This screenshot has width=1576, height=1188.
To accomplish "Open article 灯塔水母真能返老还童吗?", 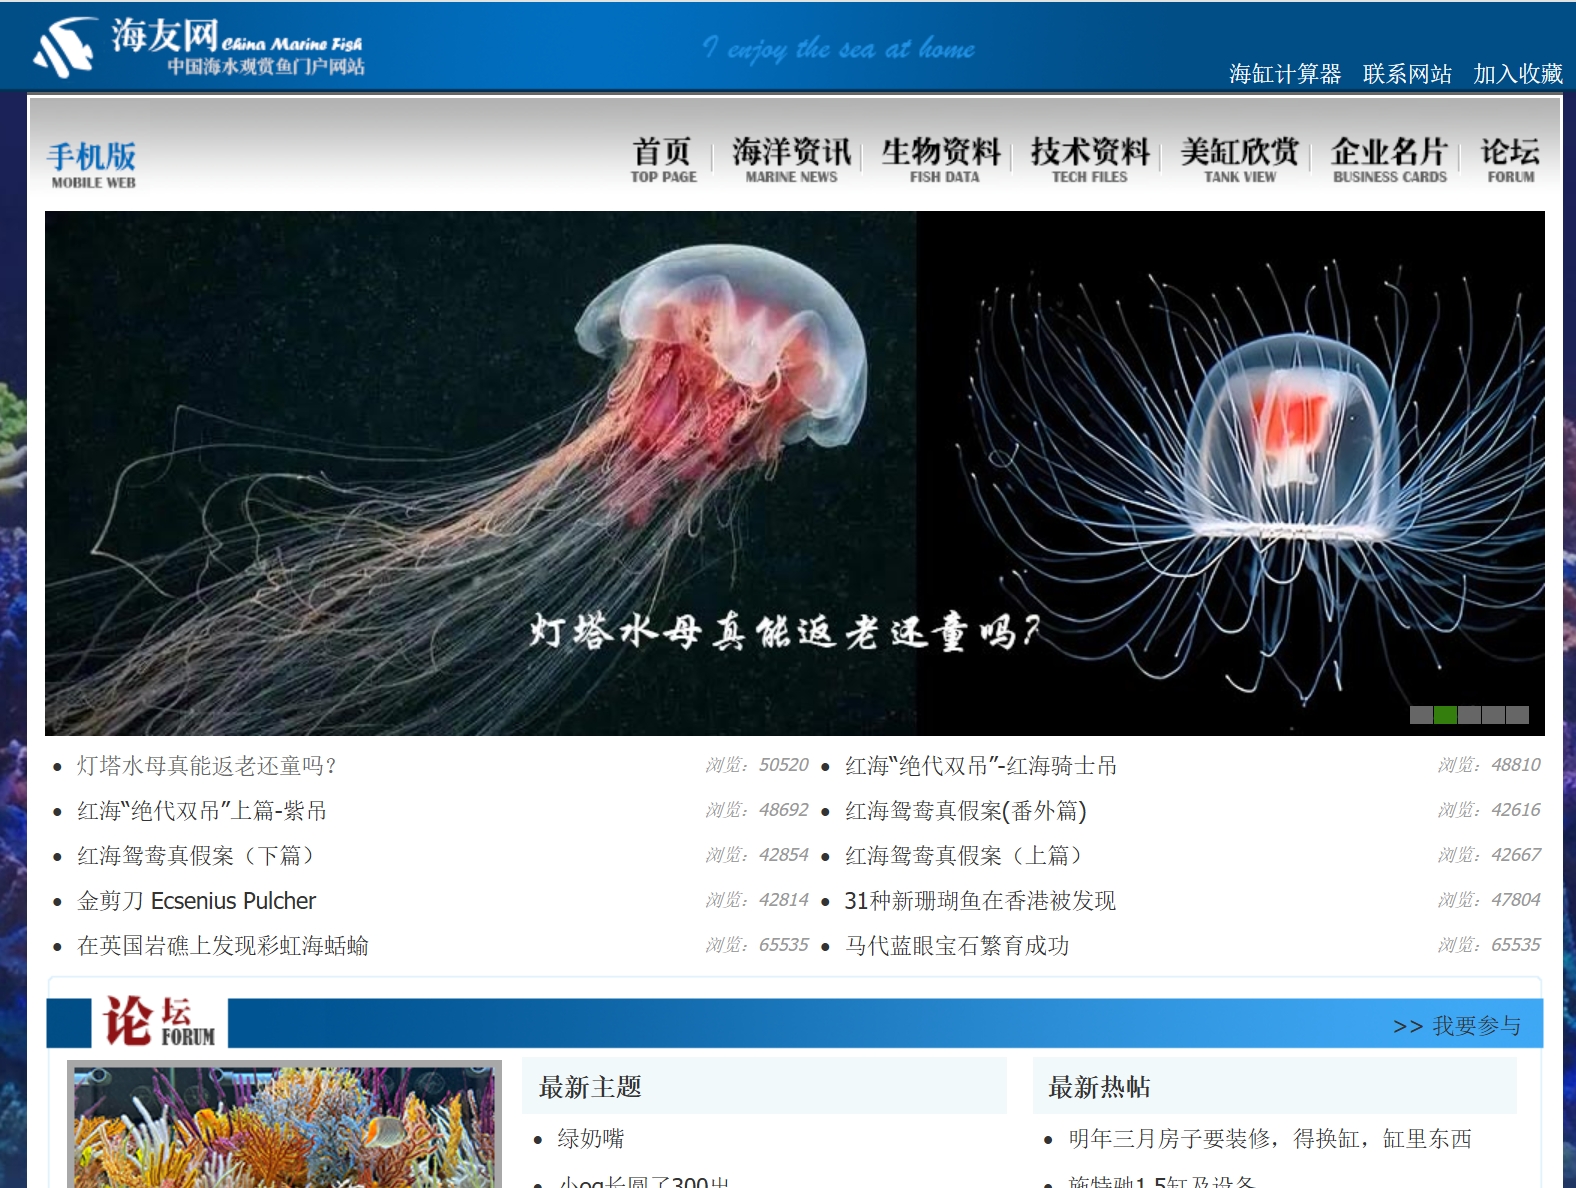I will pos(207,766).
